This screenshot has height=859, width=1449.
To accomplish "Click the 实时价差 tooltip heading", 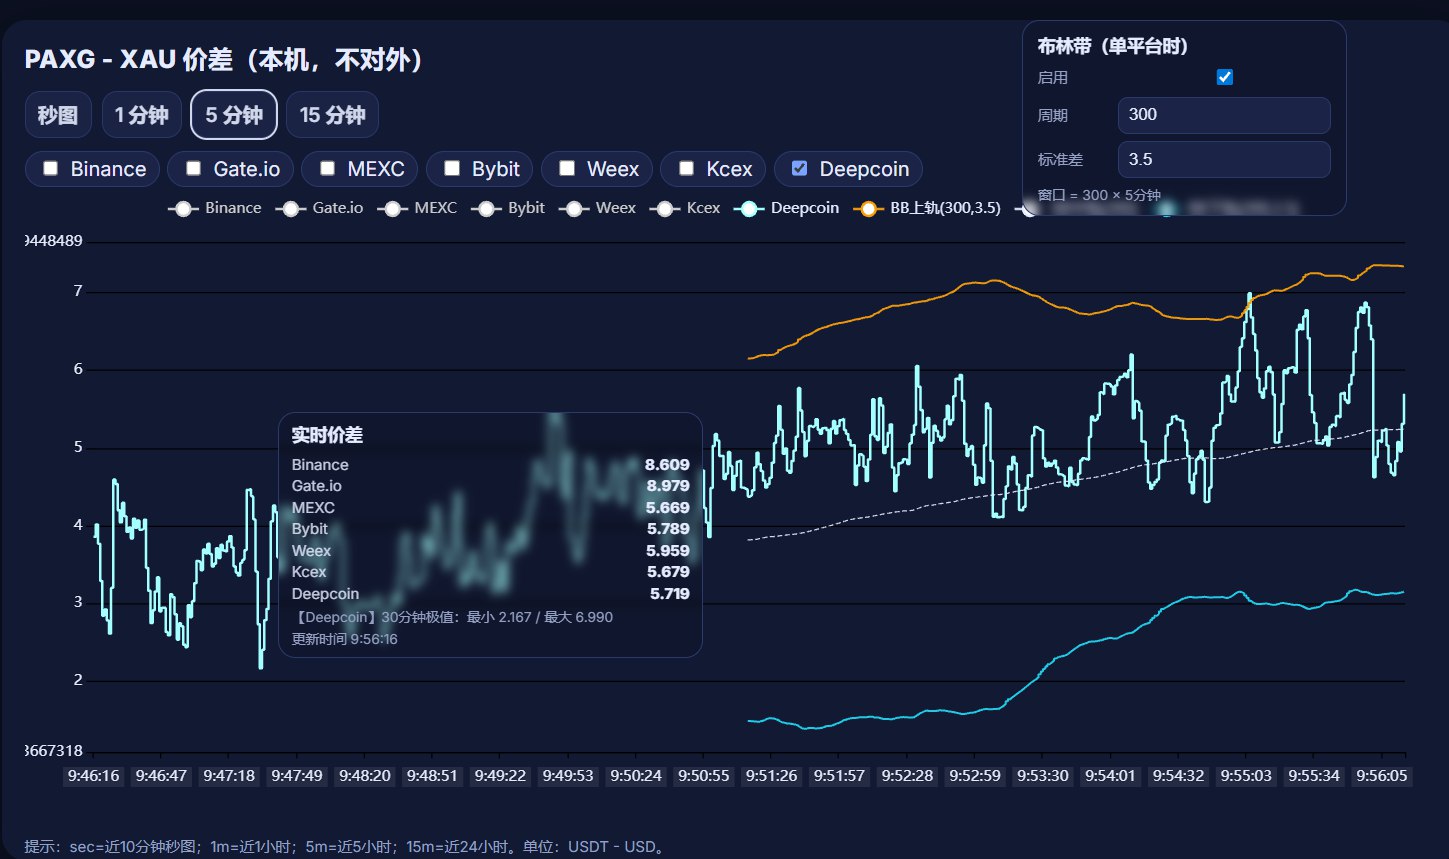I will (x=327, y=435).
